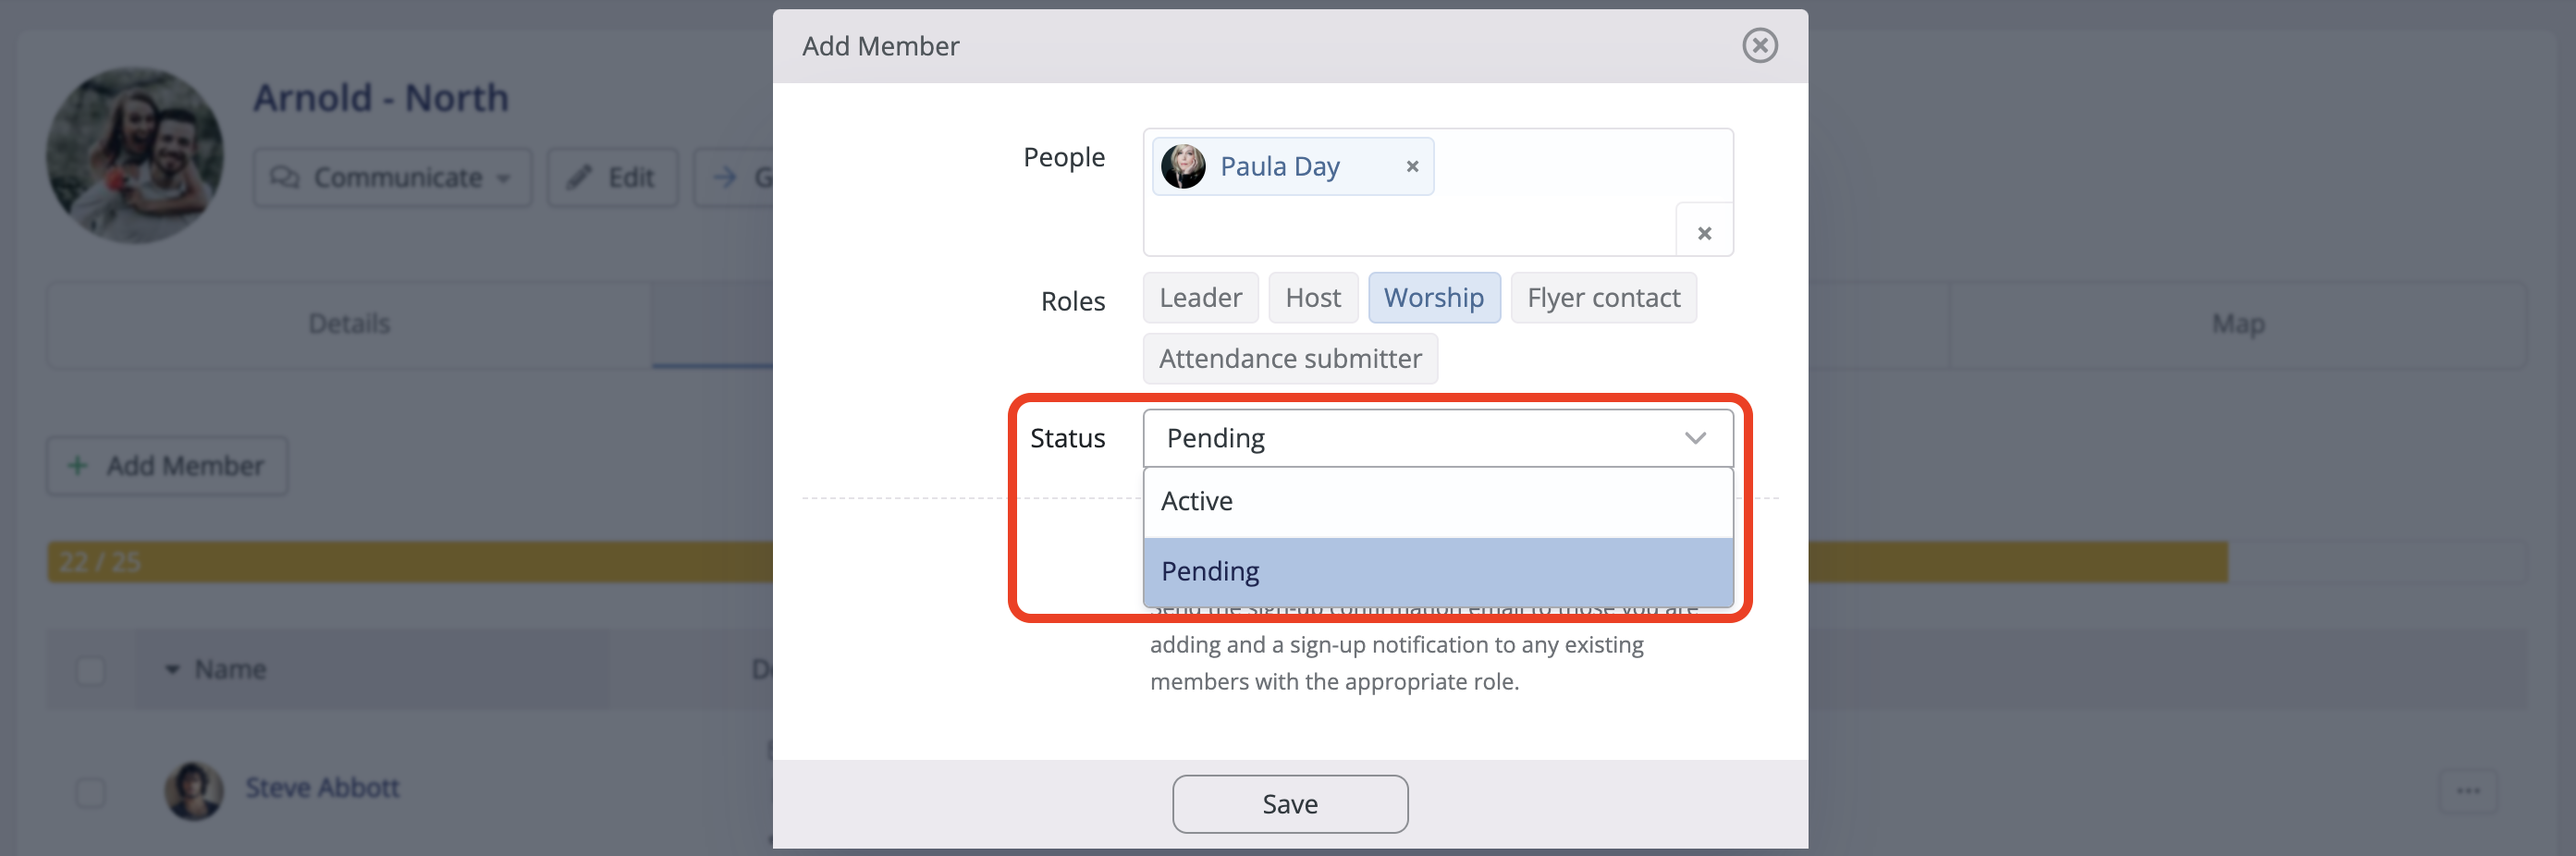This screenshot has width=2576, height=856.
Task: Expand the Status dropdown
Action: (x=1694, y=437)
